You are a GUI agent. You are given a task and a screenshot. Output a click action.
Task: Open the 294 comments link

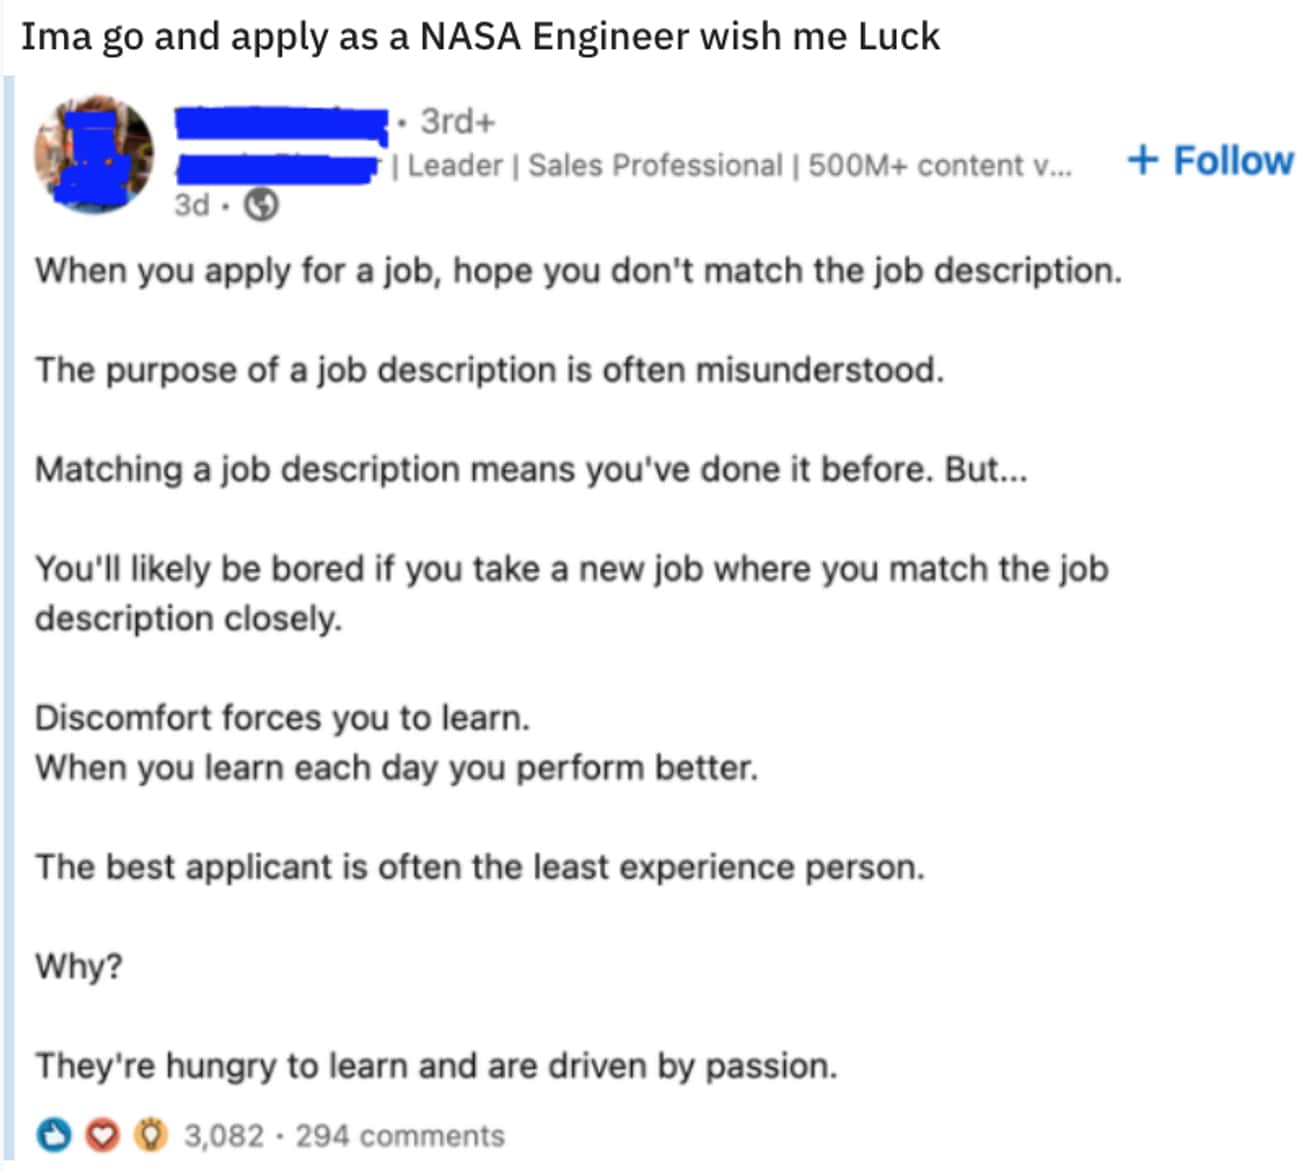point(400,1136)
